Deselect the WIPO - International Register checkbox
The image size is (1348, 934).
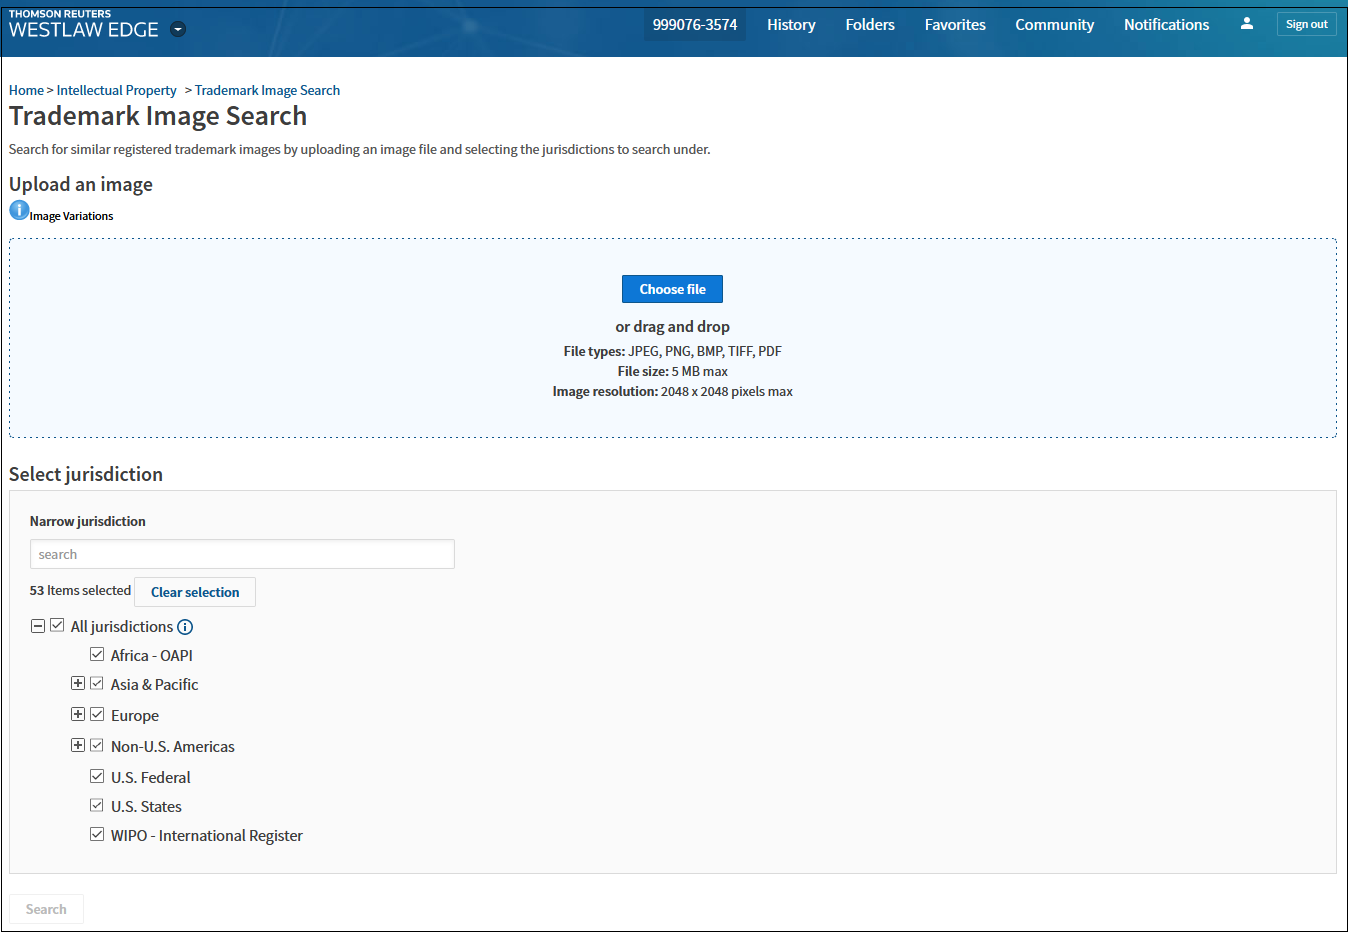pos(97,835)
